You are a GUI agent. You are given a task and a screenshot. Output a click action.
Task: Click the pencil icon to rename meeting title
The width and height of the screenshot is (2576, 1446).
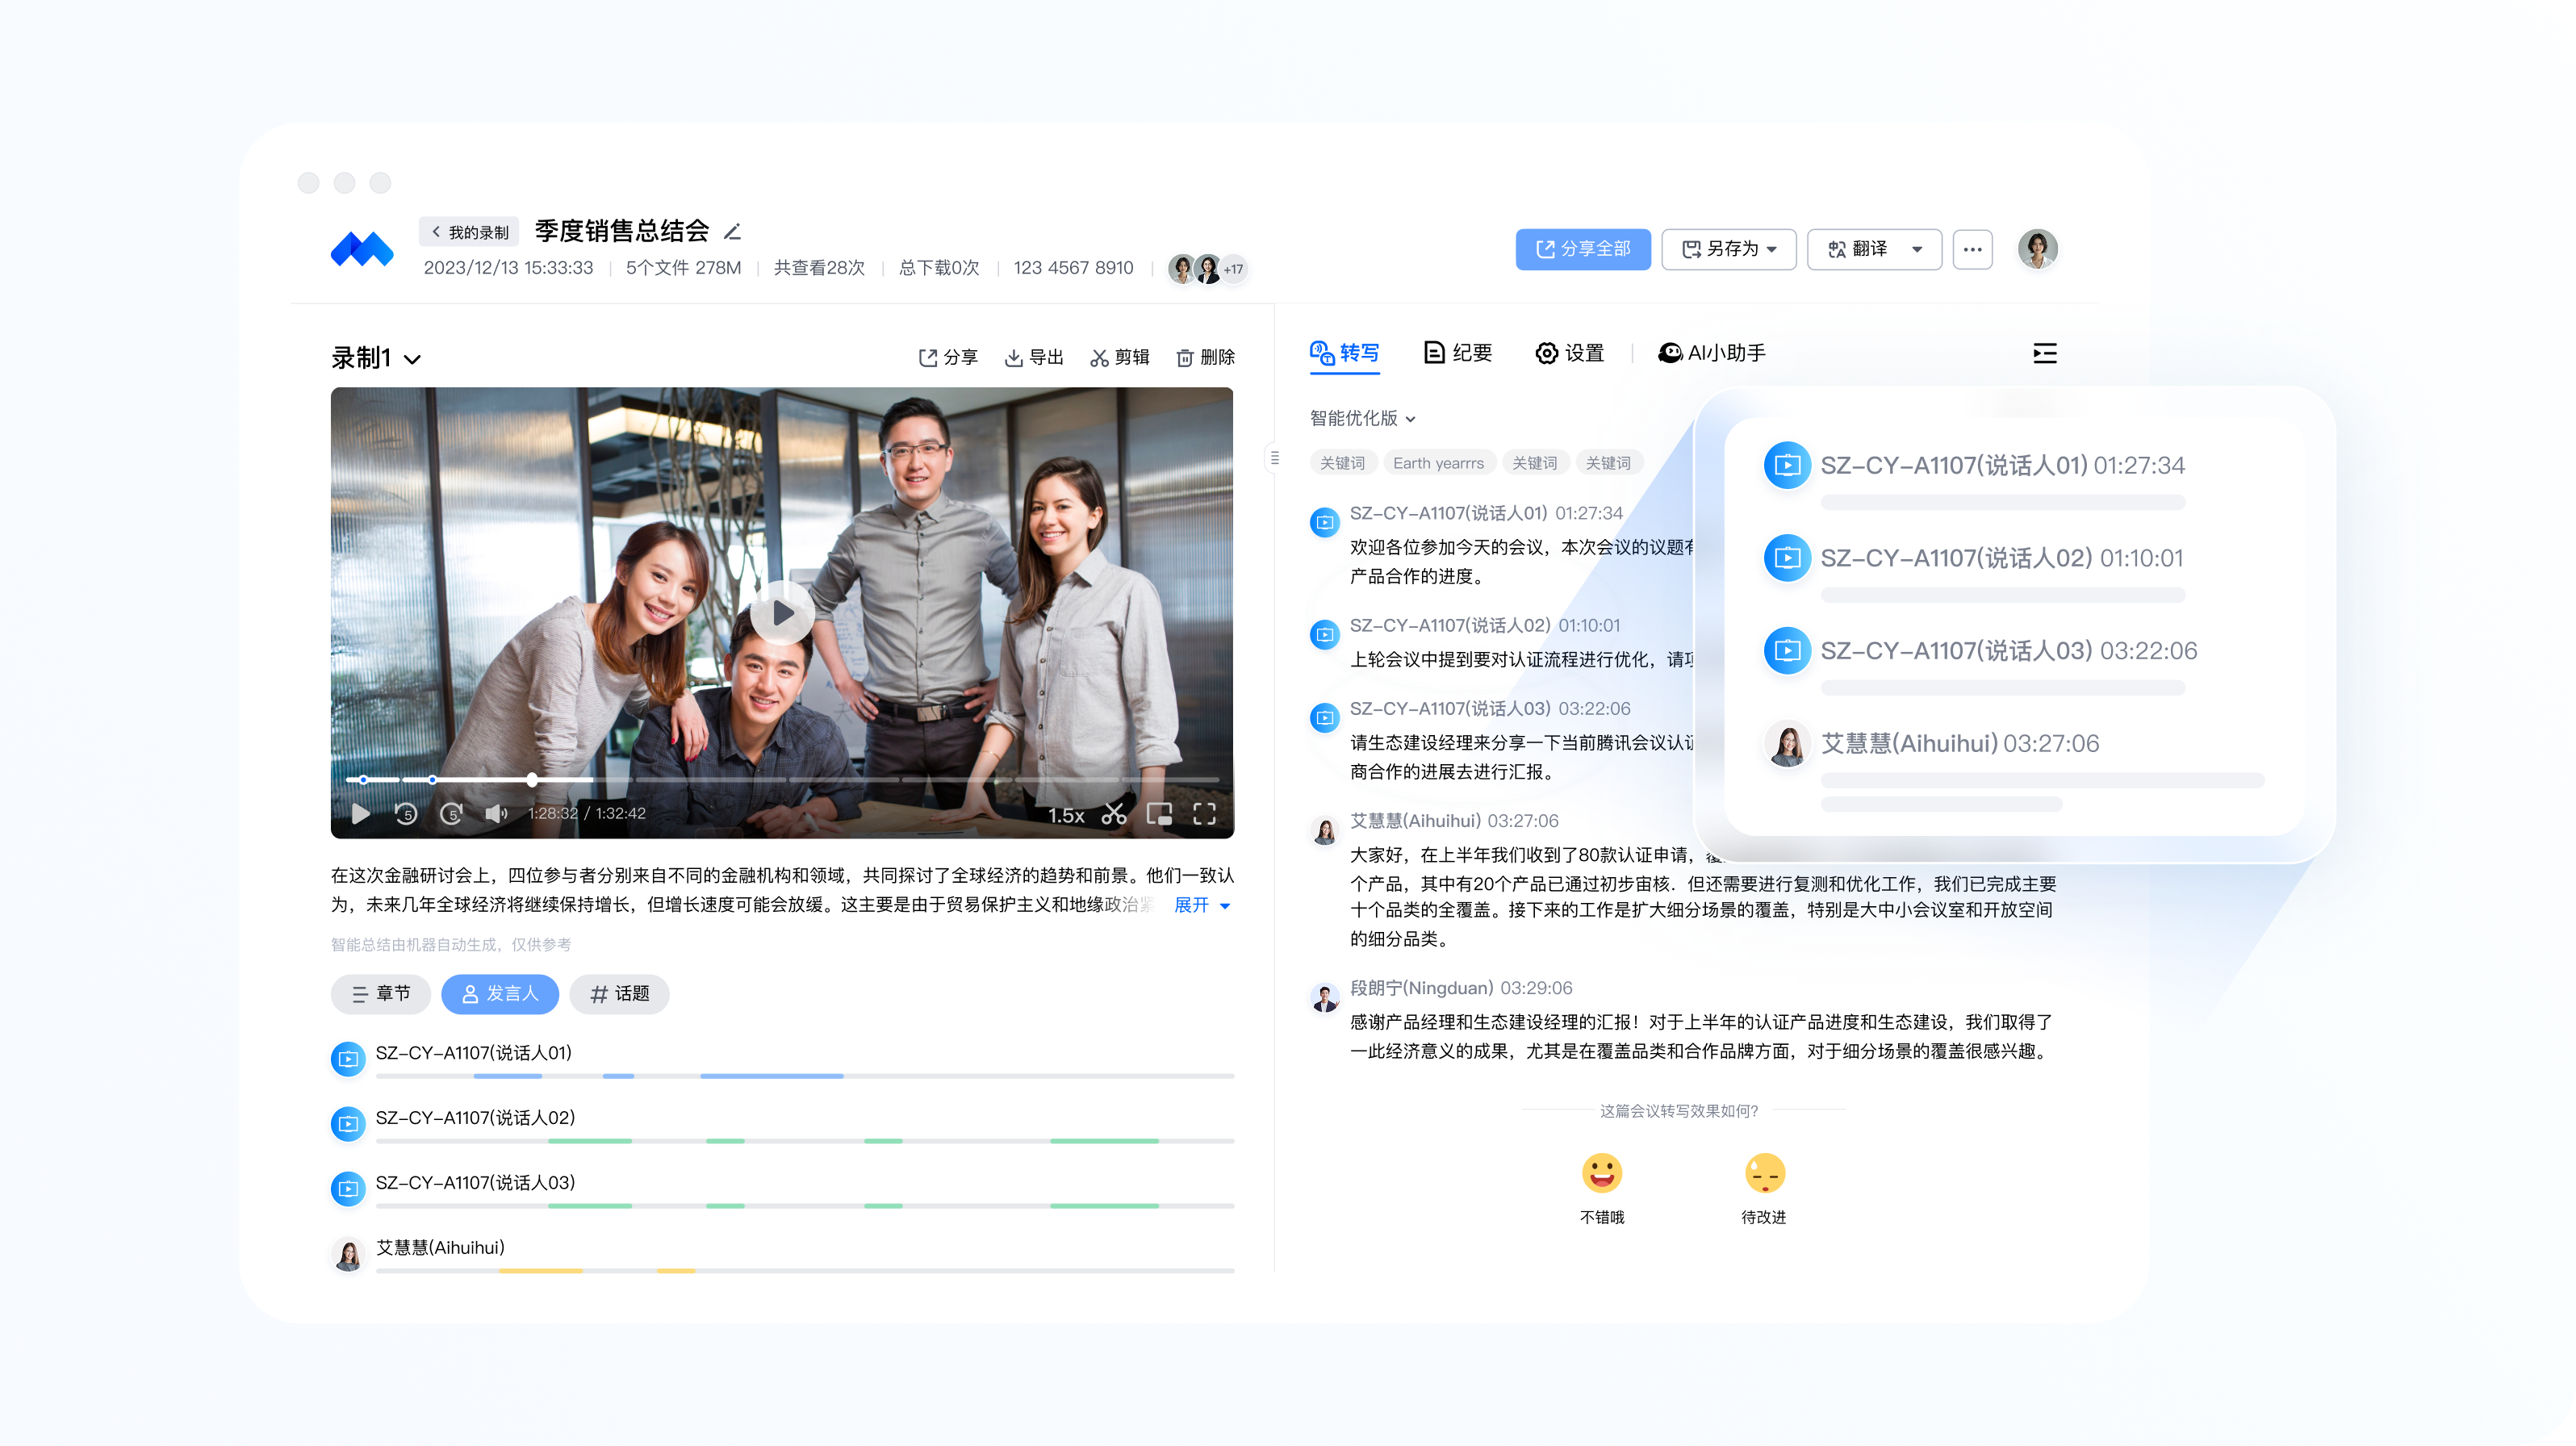732,232
